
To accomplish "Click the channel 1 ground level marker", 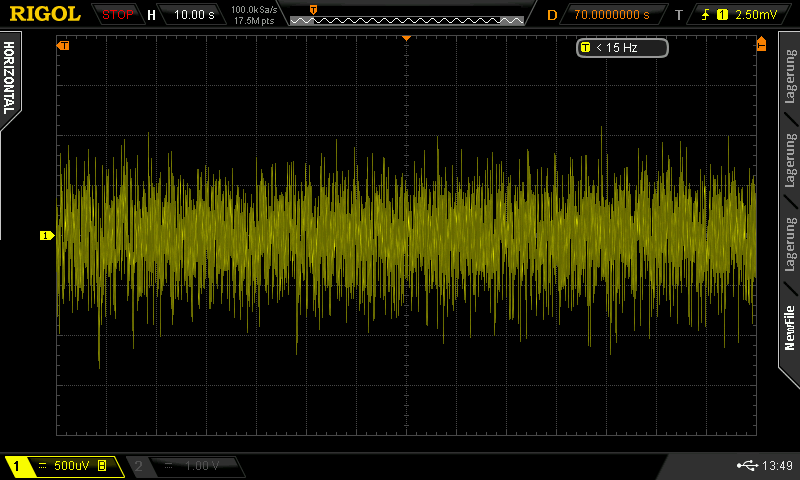I will click(47, 236).
